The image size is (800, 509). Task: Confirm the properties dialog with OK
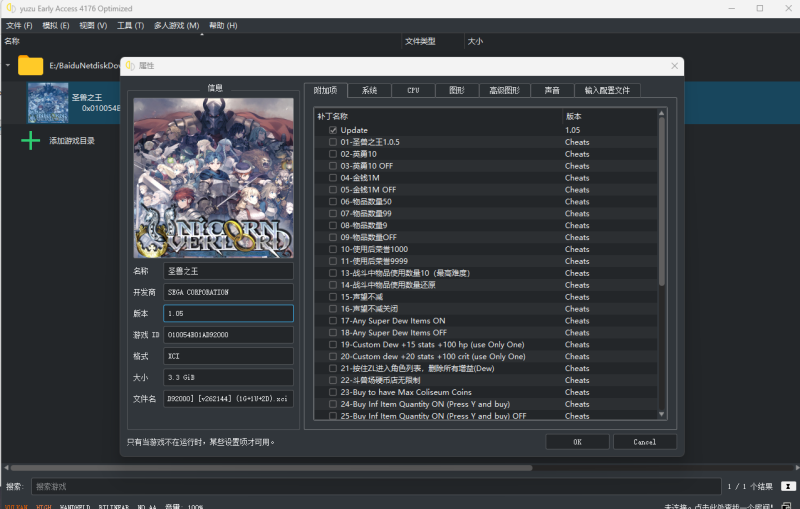coord(577,442)
